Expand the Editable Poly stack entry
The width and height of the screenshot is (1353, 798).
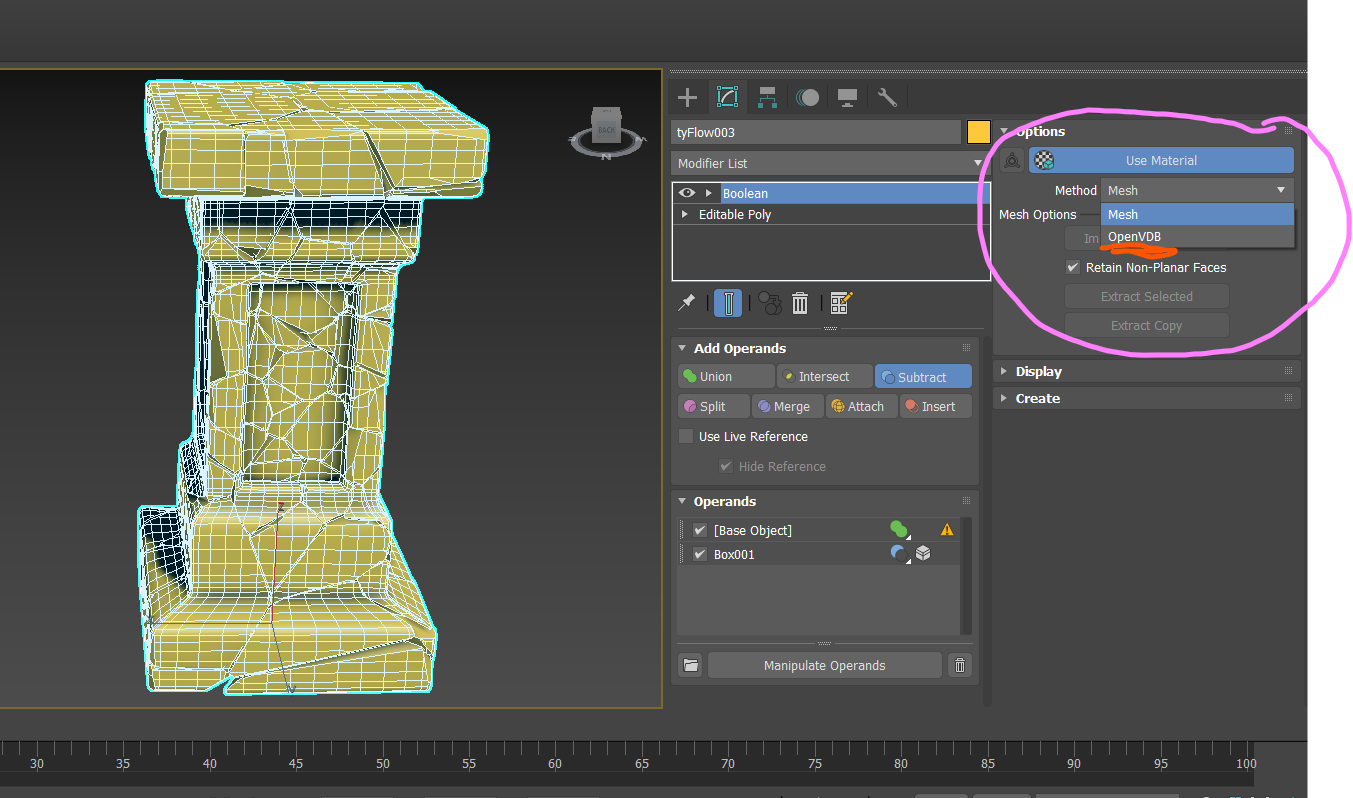pos(685,214)
